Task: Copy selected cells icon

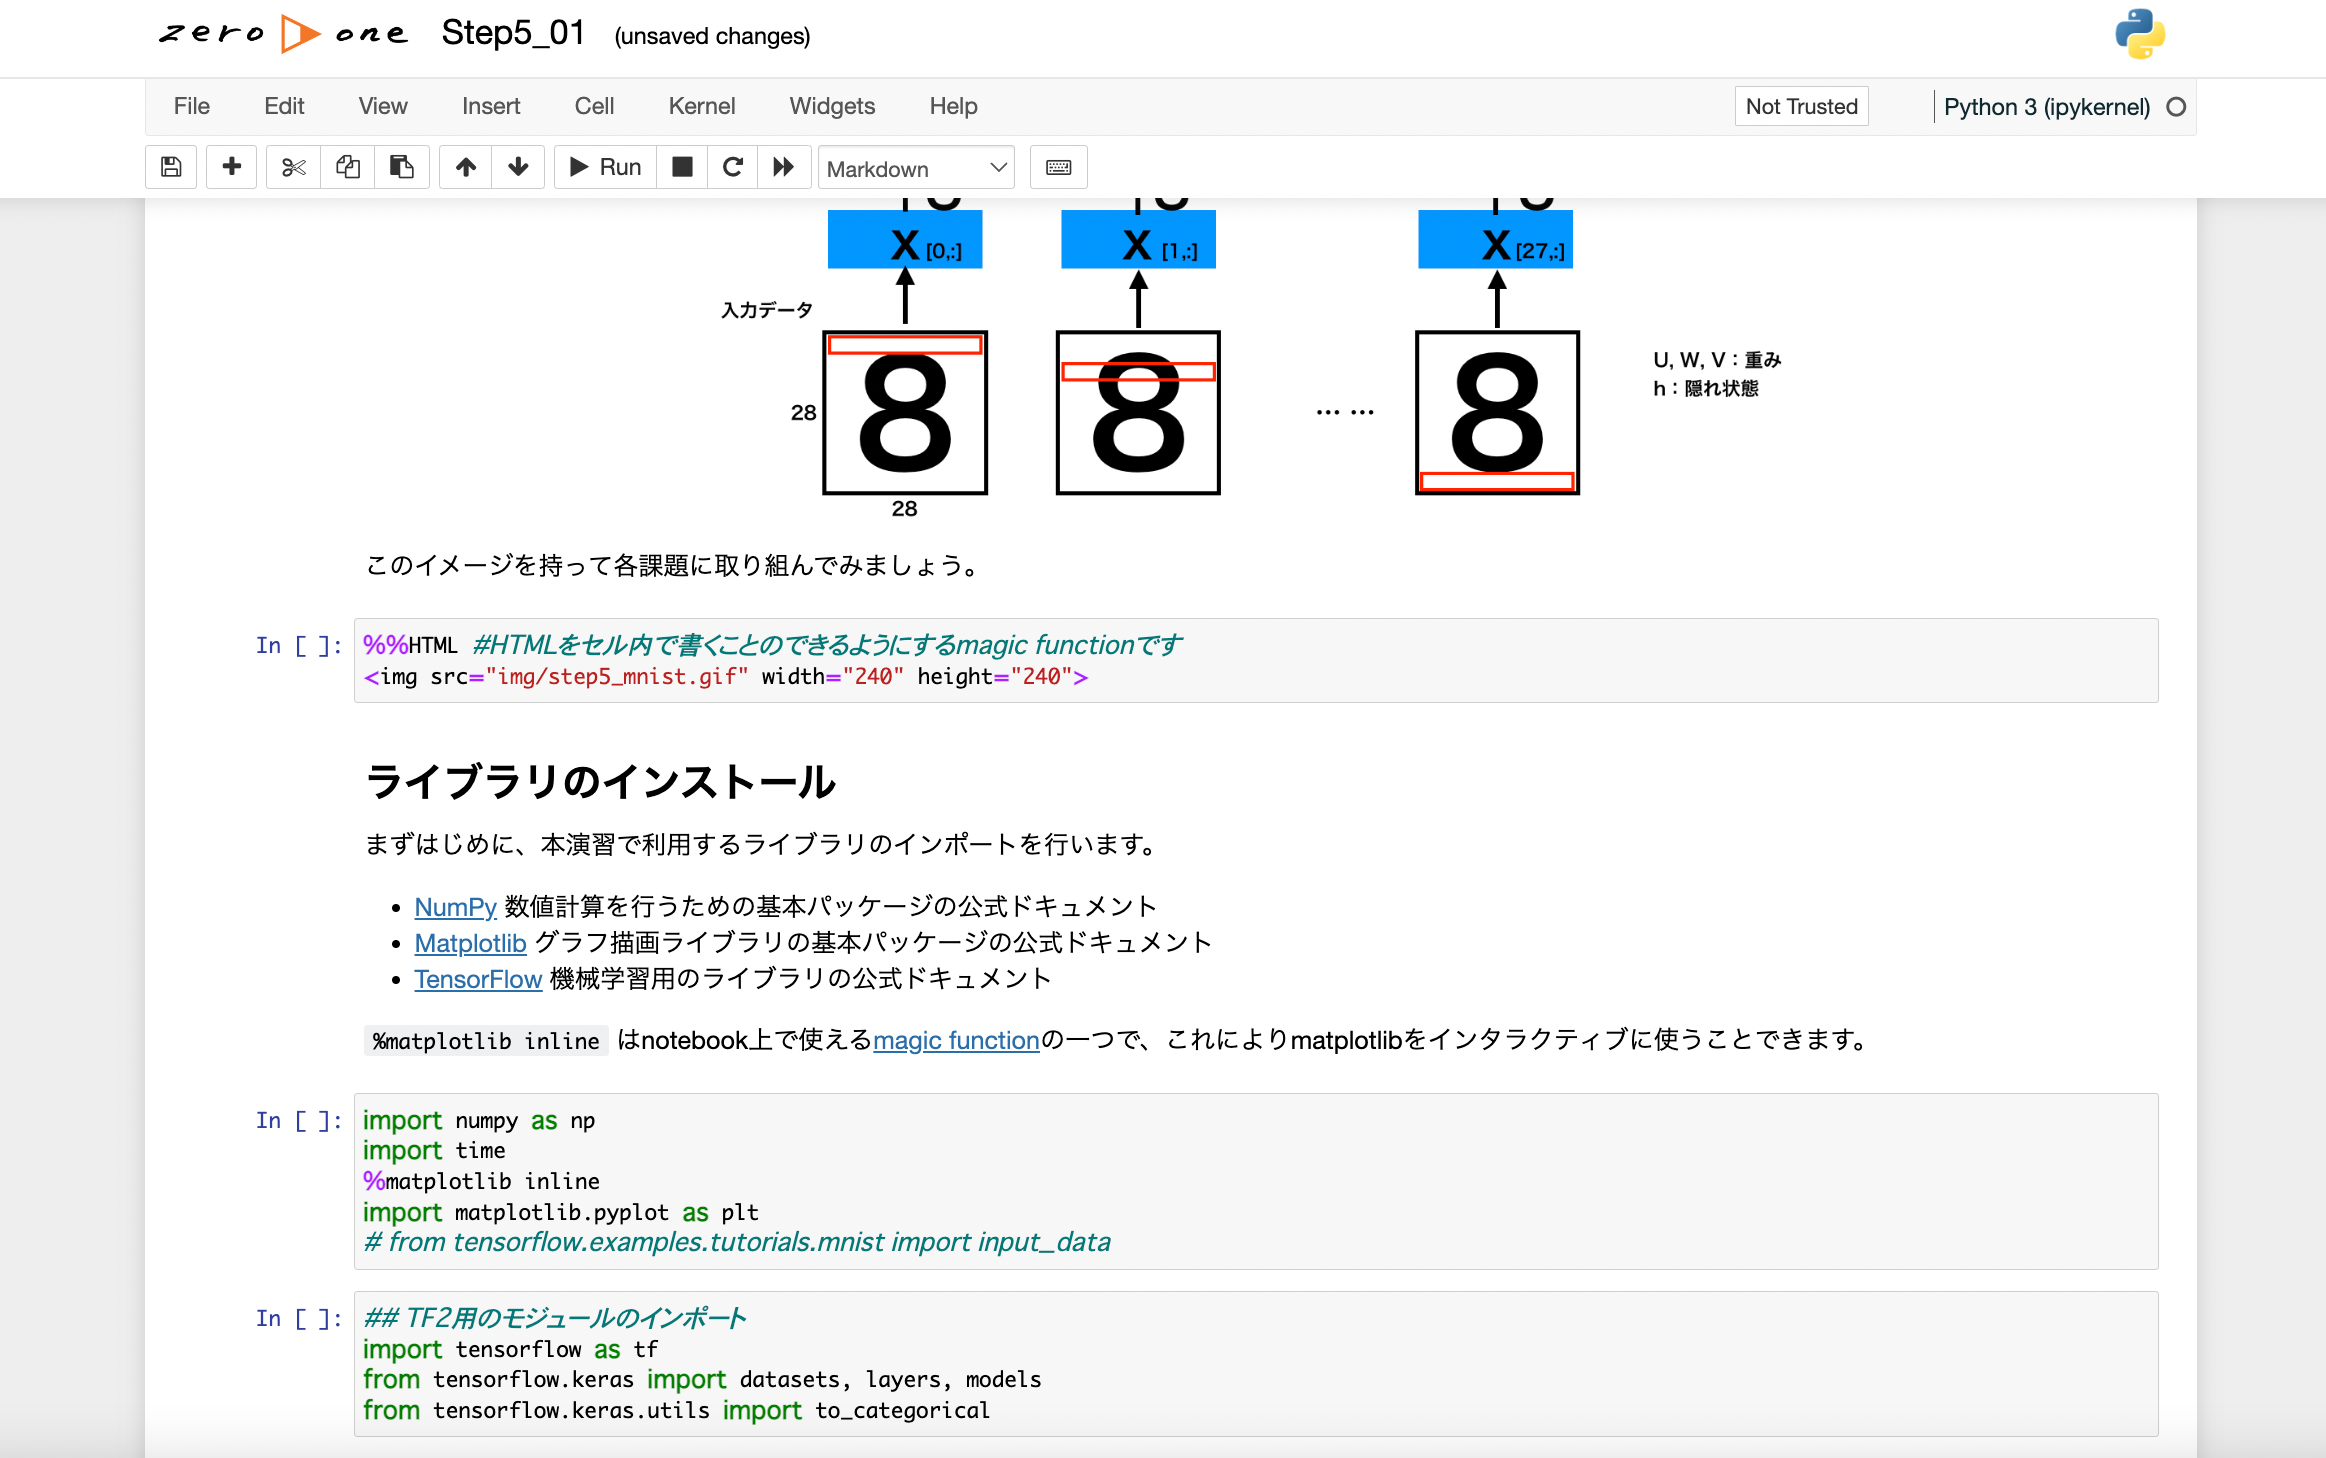Action: [x=348, y=167]
